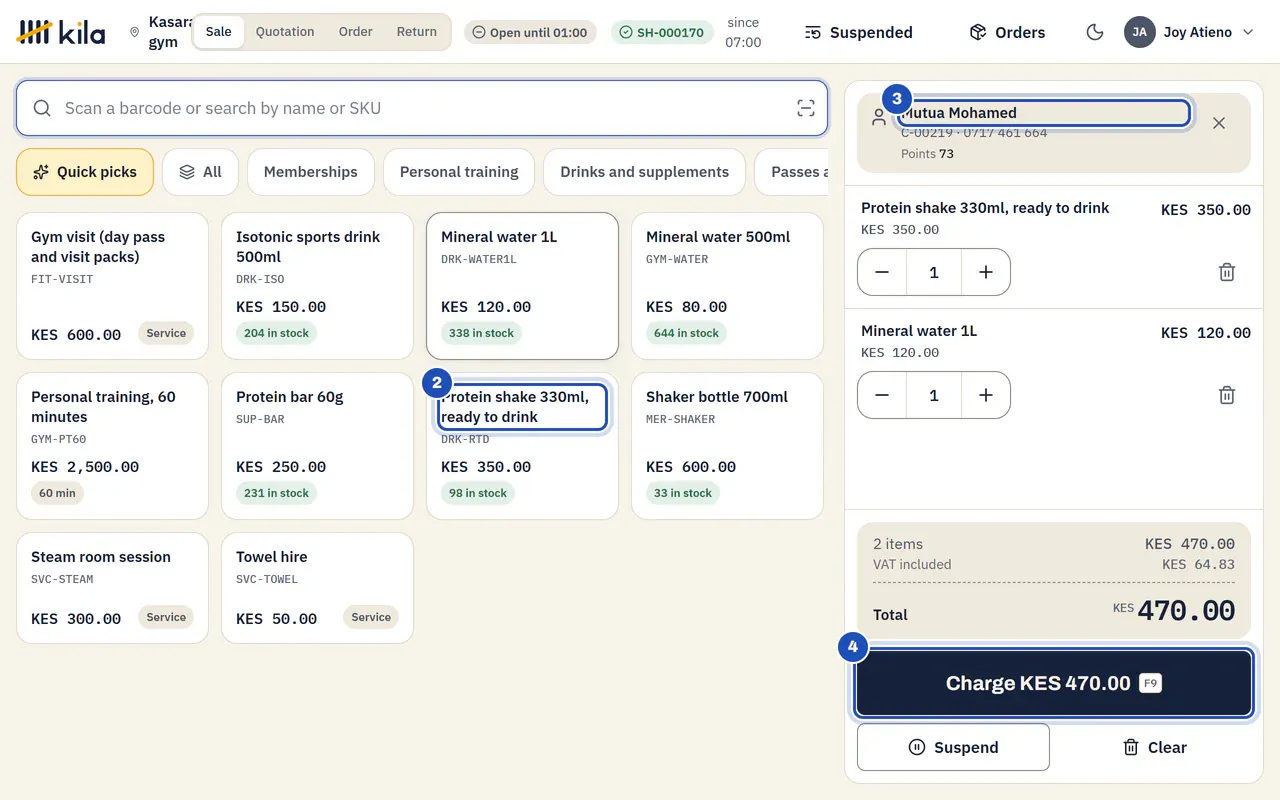Screen dimensions: 1280x800
Task: Filter products by Memberships
Action: pyautogui.click(x=311, y=172)
